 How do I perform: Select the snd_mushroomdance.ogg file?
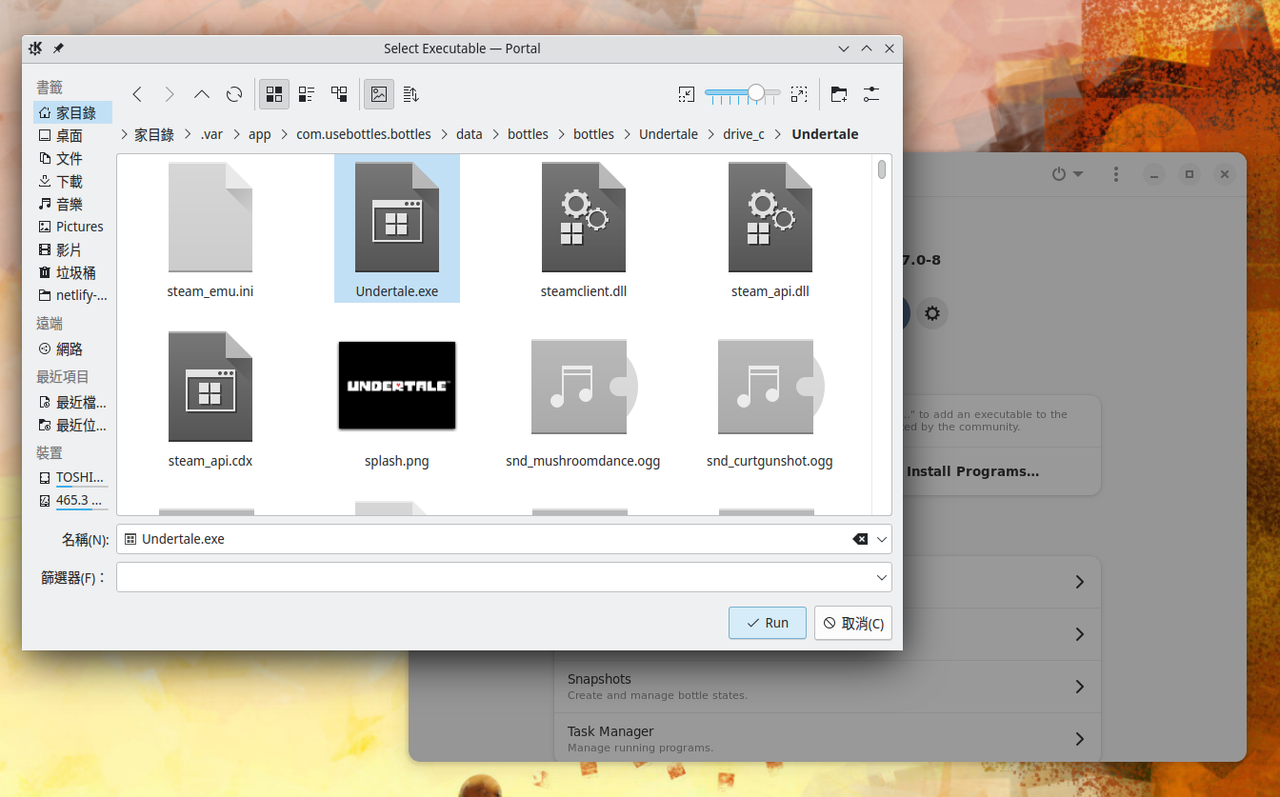[x=583, y=400]
